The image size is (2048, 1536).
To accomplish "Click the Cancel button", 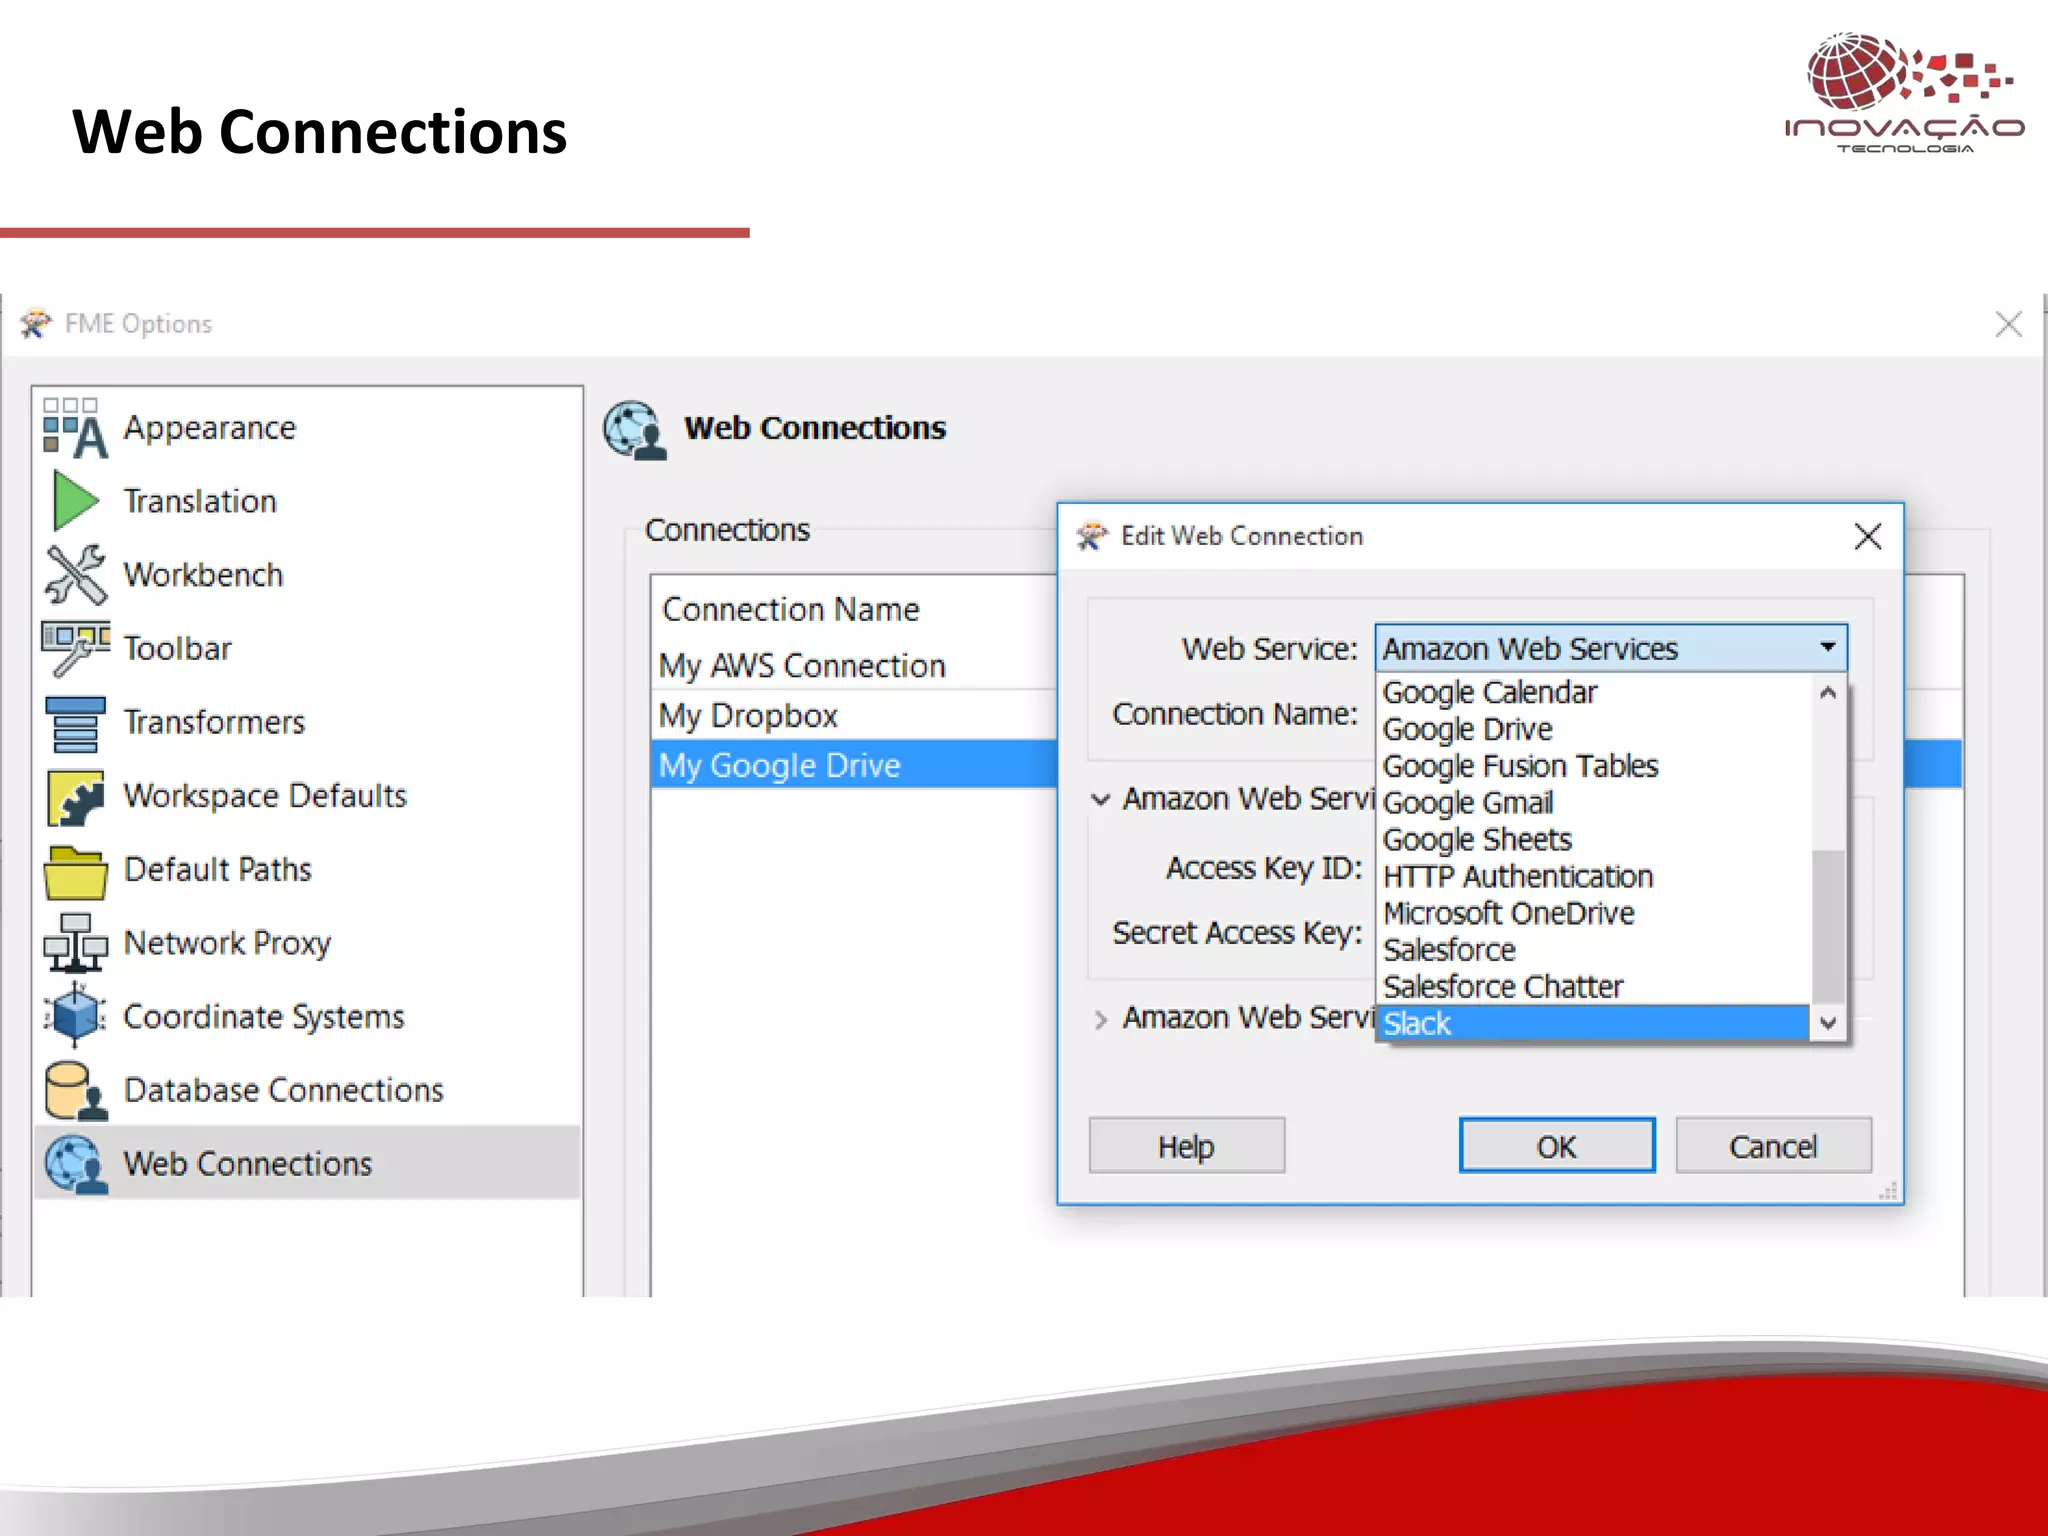I will point(1774,1146).
